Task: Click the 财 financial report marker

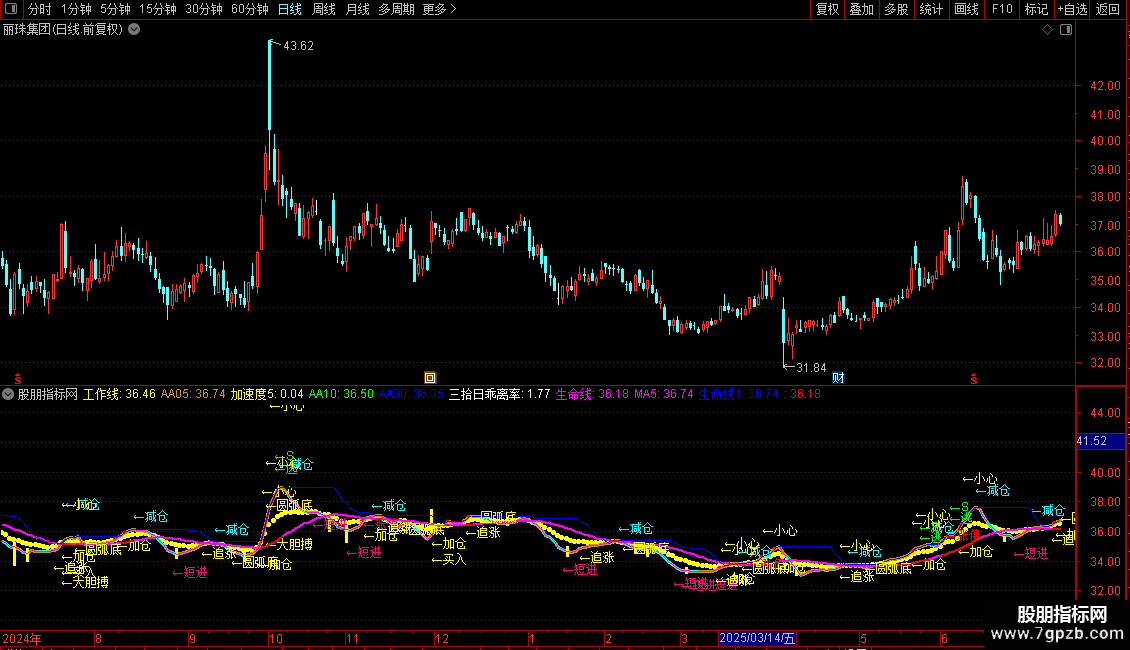Action: 838,378
